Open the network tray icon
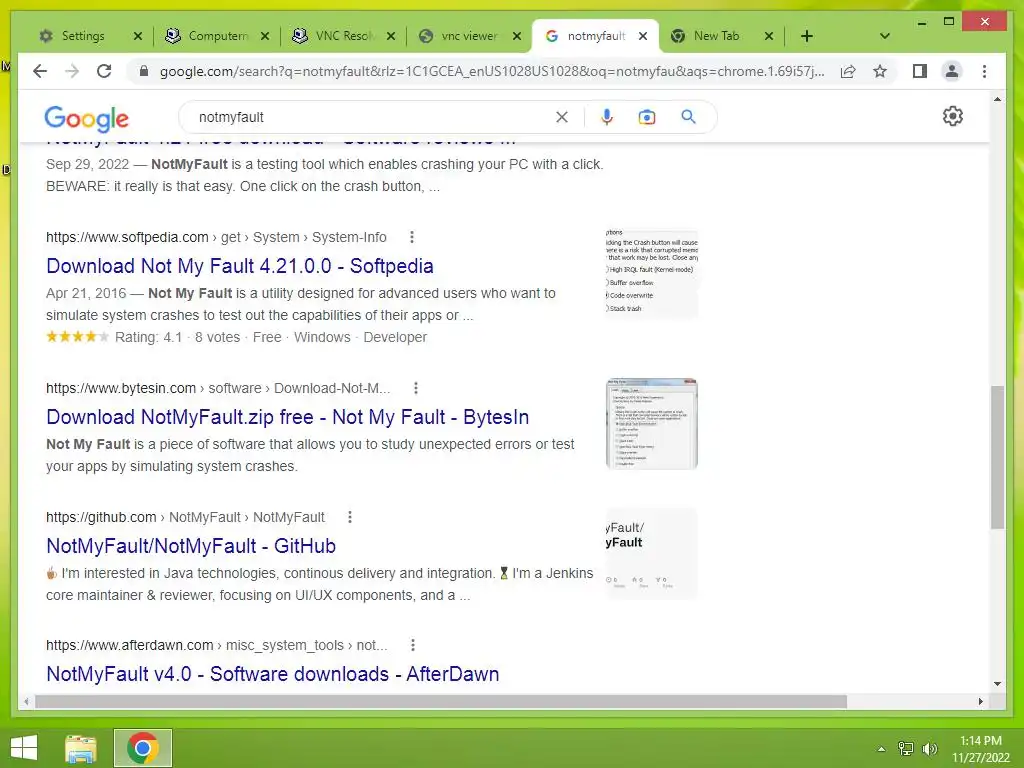This screenshot has width=1024, height=768. click(x=906, y=749)
